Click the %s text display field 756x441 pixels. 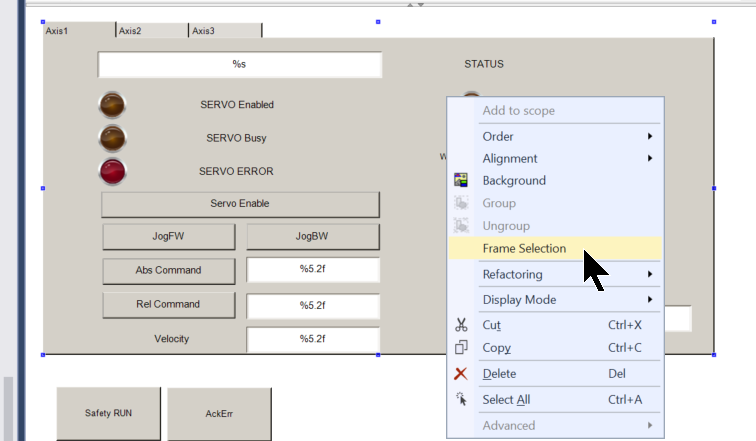click(x=240, y=64)
